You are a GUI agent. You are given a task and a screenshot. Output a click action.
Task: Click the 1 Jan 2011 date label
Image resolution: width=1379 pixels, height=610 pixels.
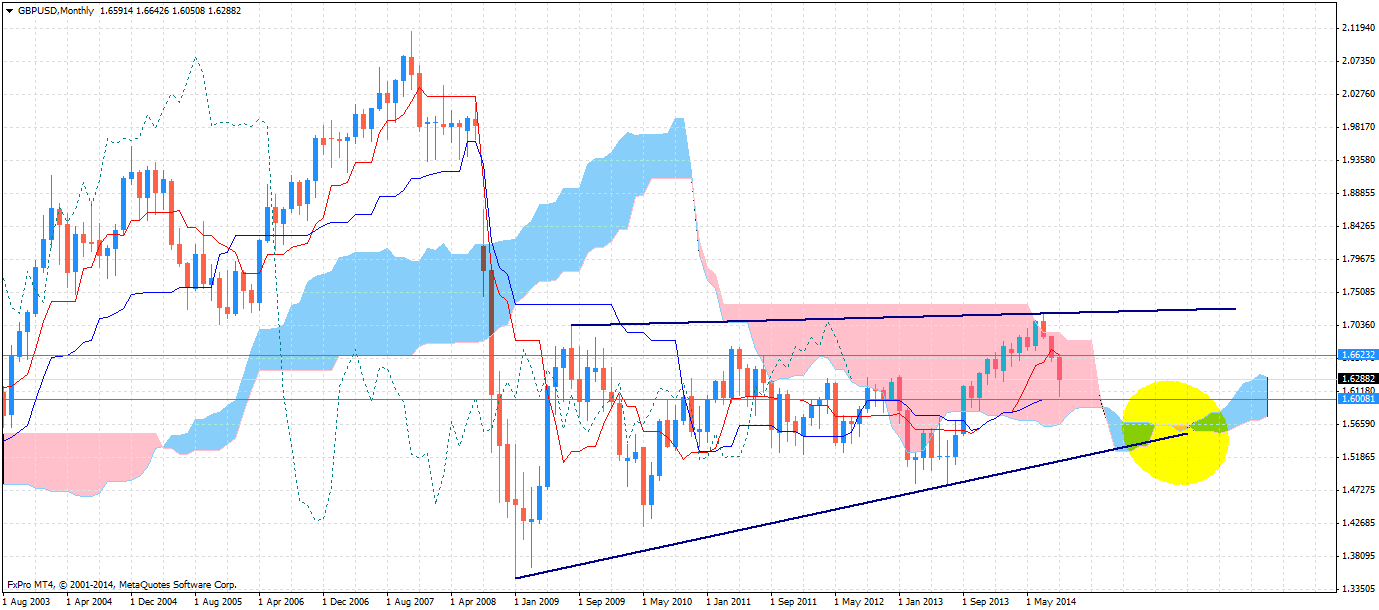pyautogui.click(x=730, y=603)
